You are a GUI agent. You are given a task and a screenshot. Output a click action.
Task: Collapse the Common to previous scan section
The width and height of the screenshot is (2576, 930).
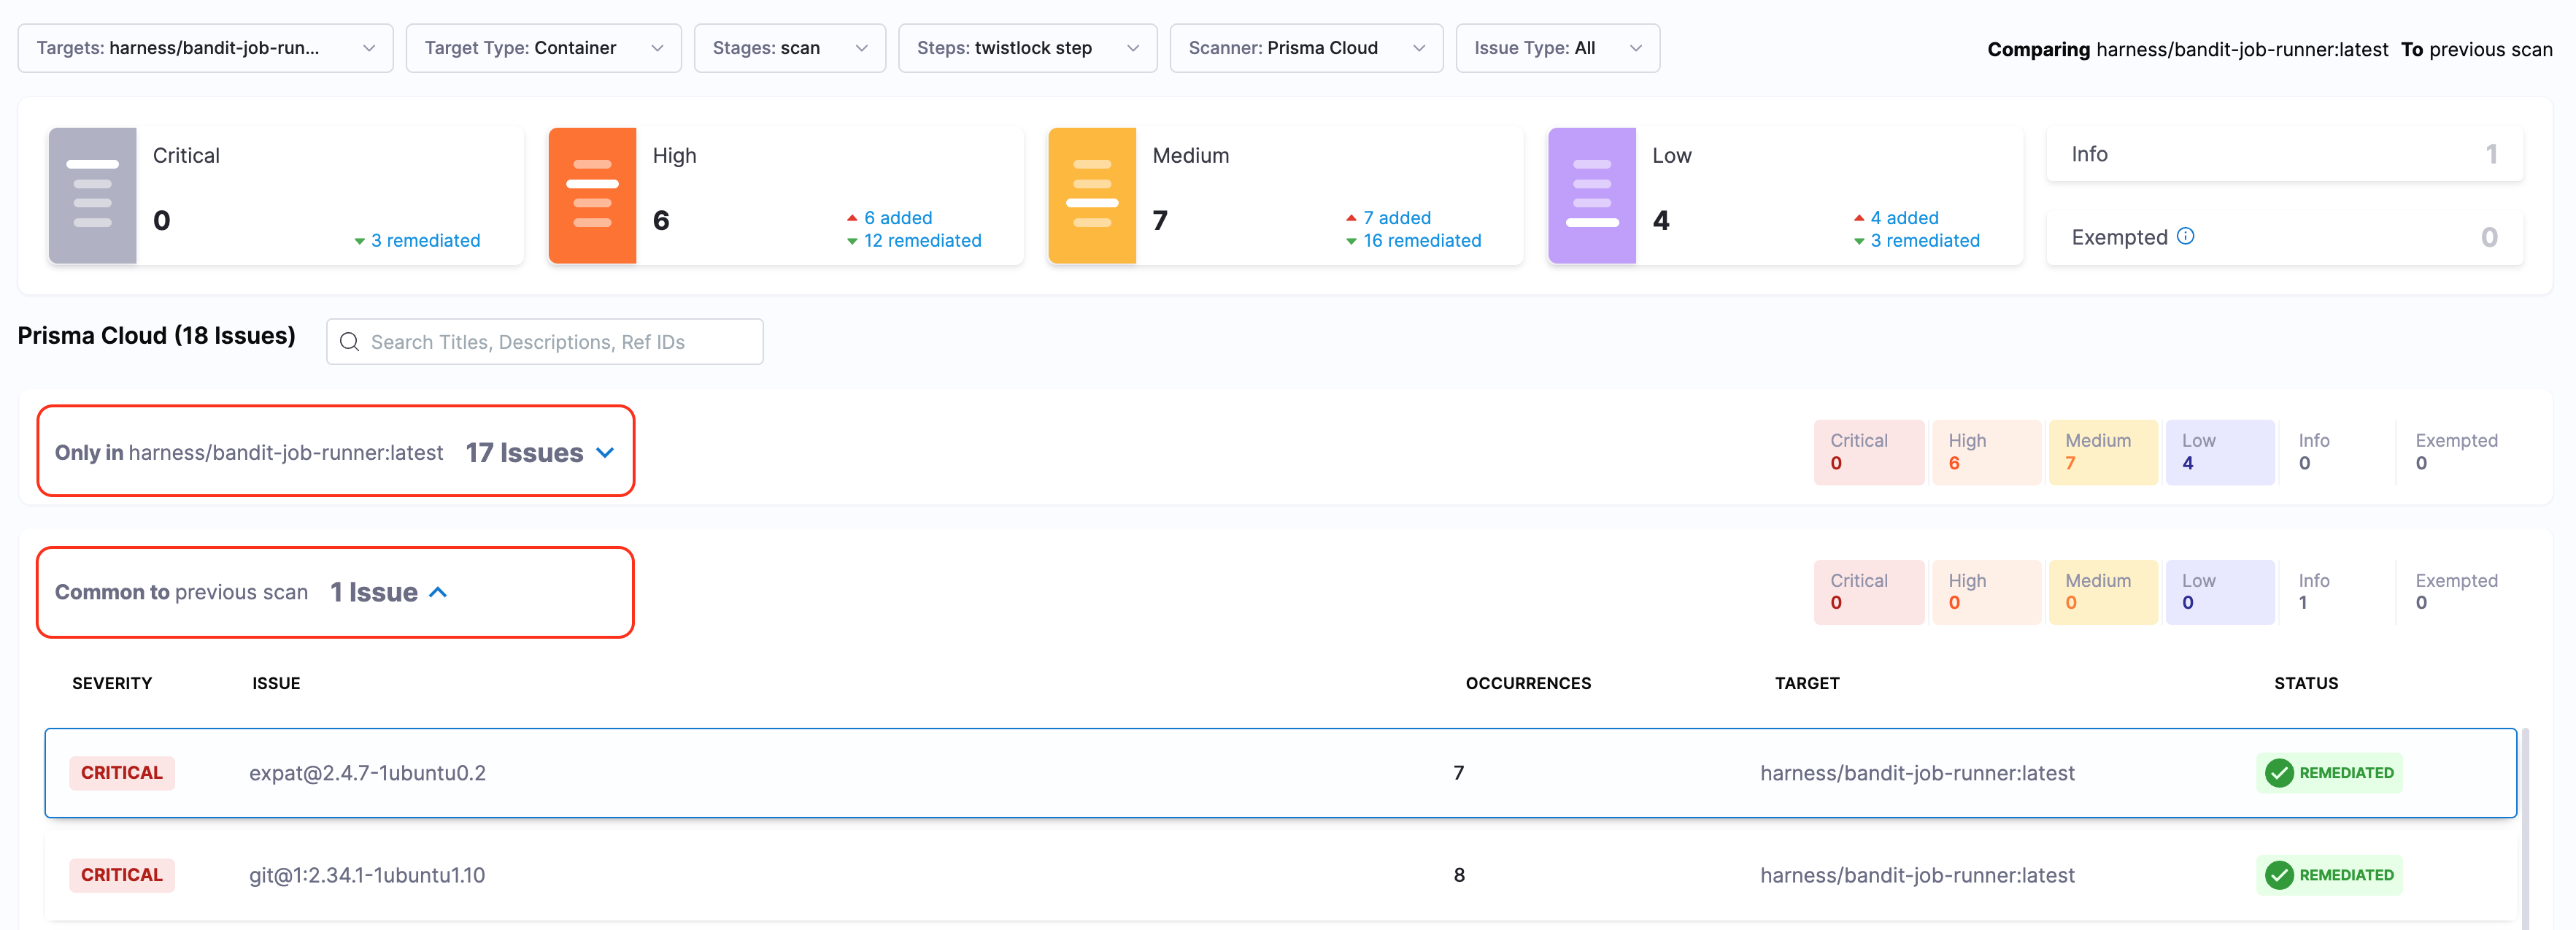click(438, 592)
